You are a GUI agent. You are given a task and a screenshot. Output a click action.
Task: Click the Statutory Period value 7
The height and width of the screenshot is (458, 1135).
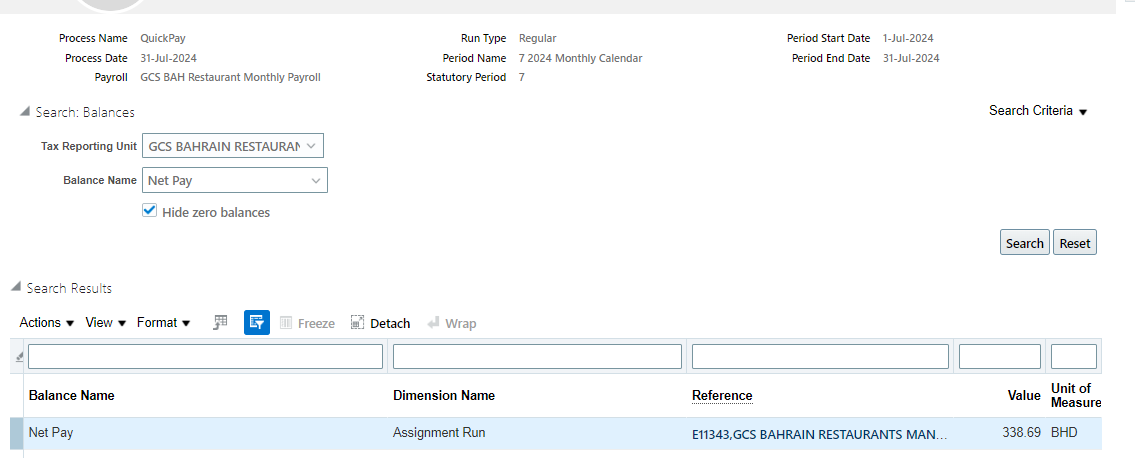521,77
